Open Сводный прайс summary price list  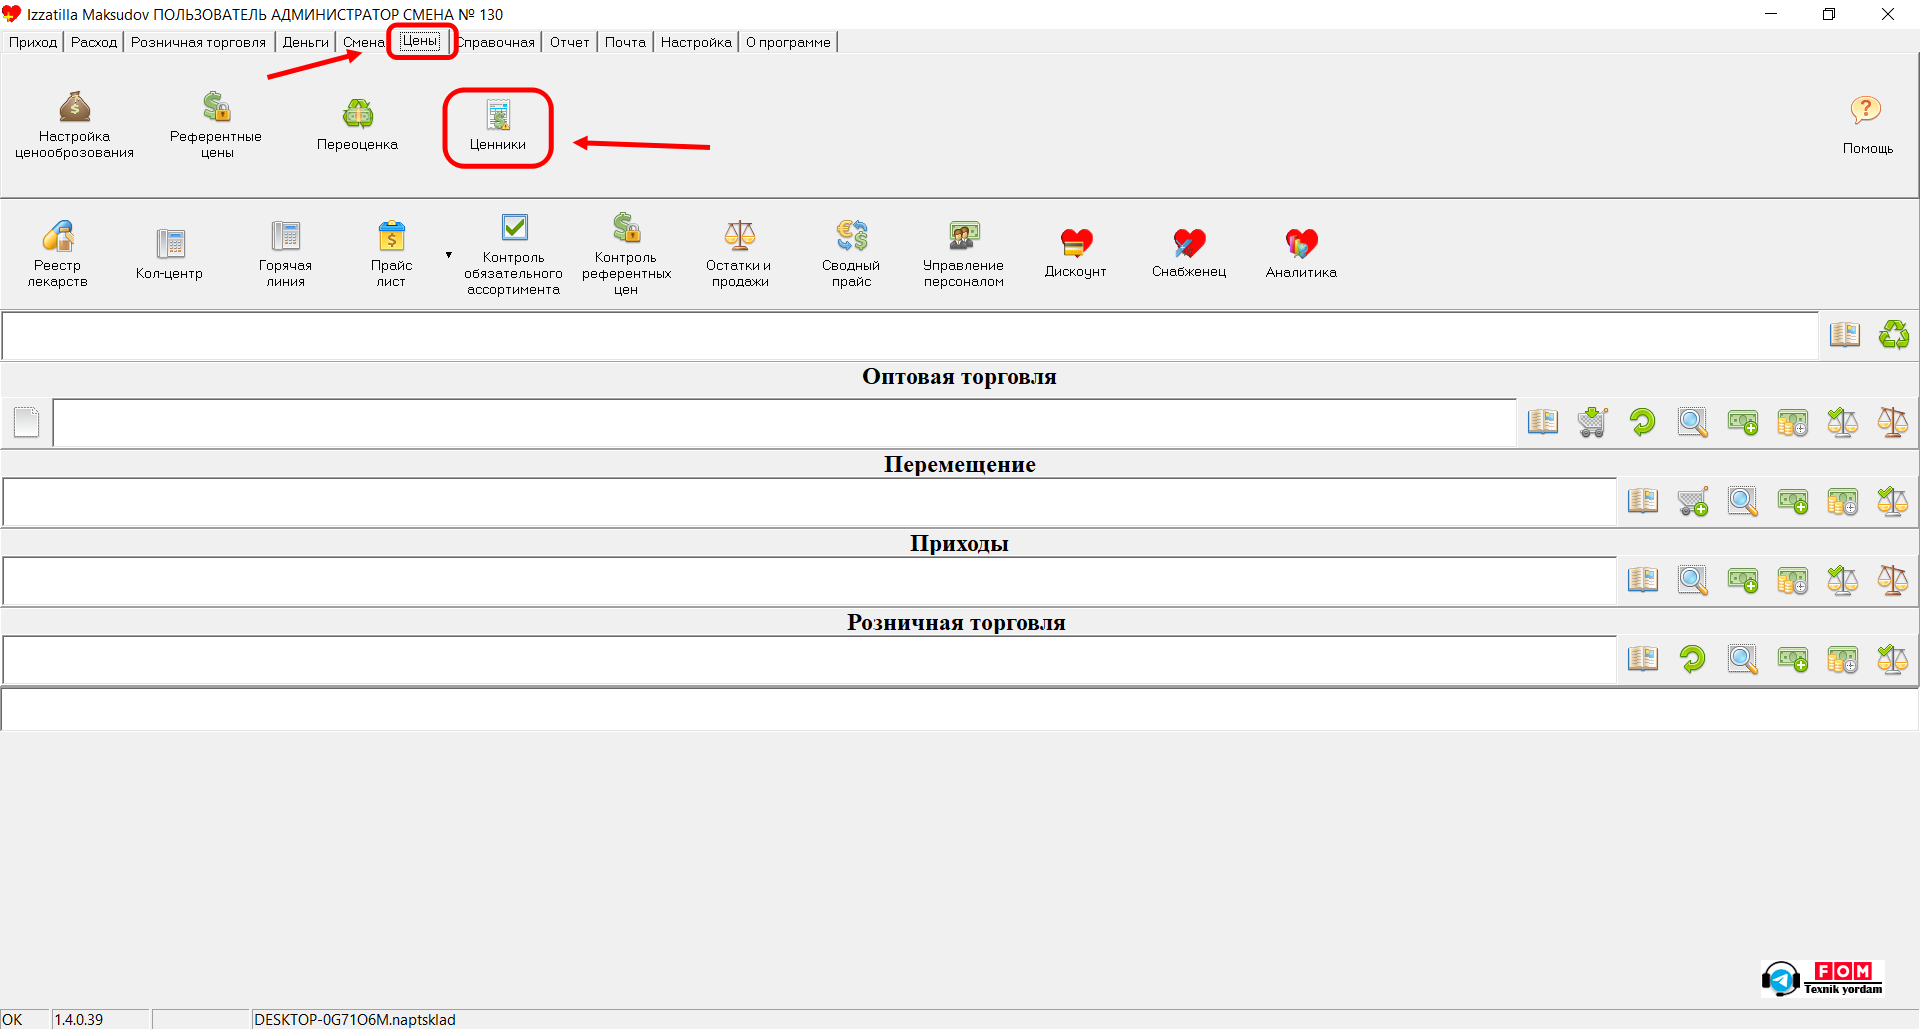pos(851,254)
